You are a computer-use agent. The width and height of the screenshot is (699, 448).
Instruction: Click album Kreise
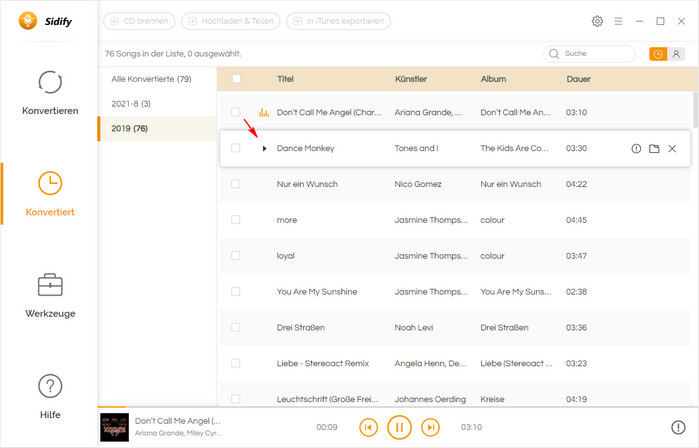coord(492,399)
